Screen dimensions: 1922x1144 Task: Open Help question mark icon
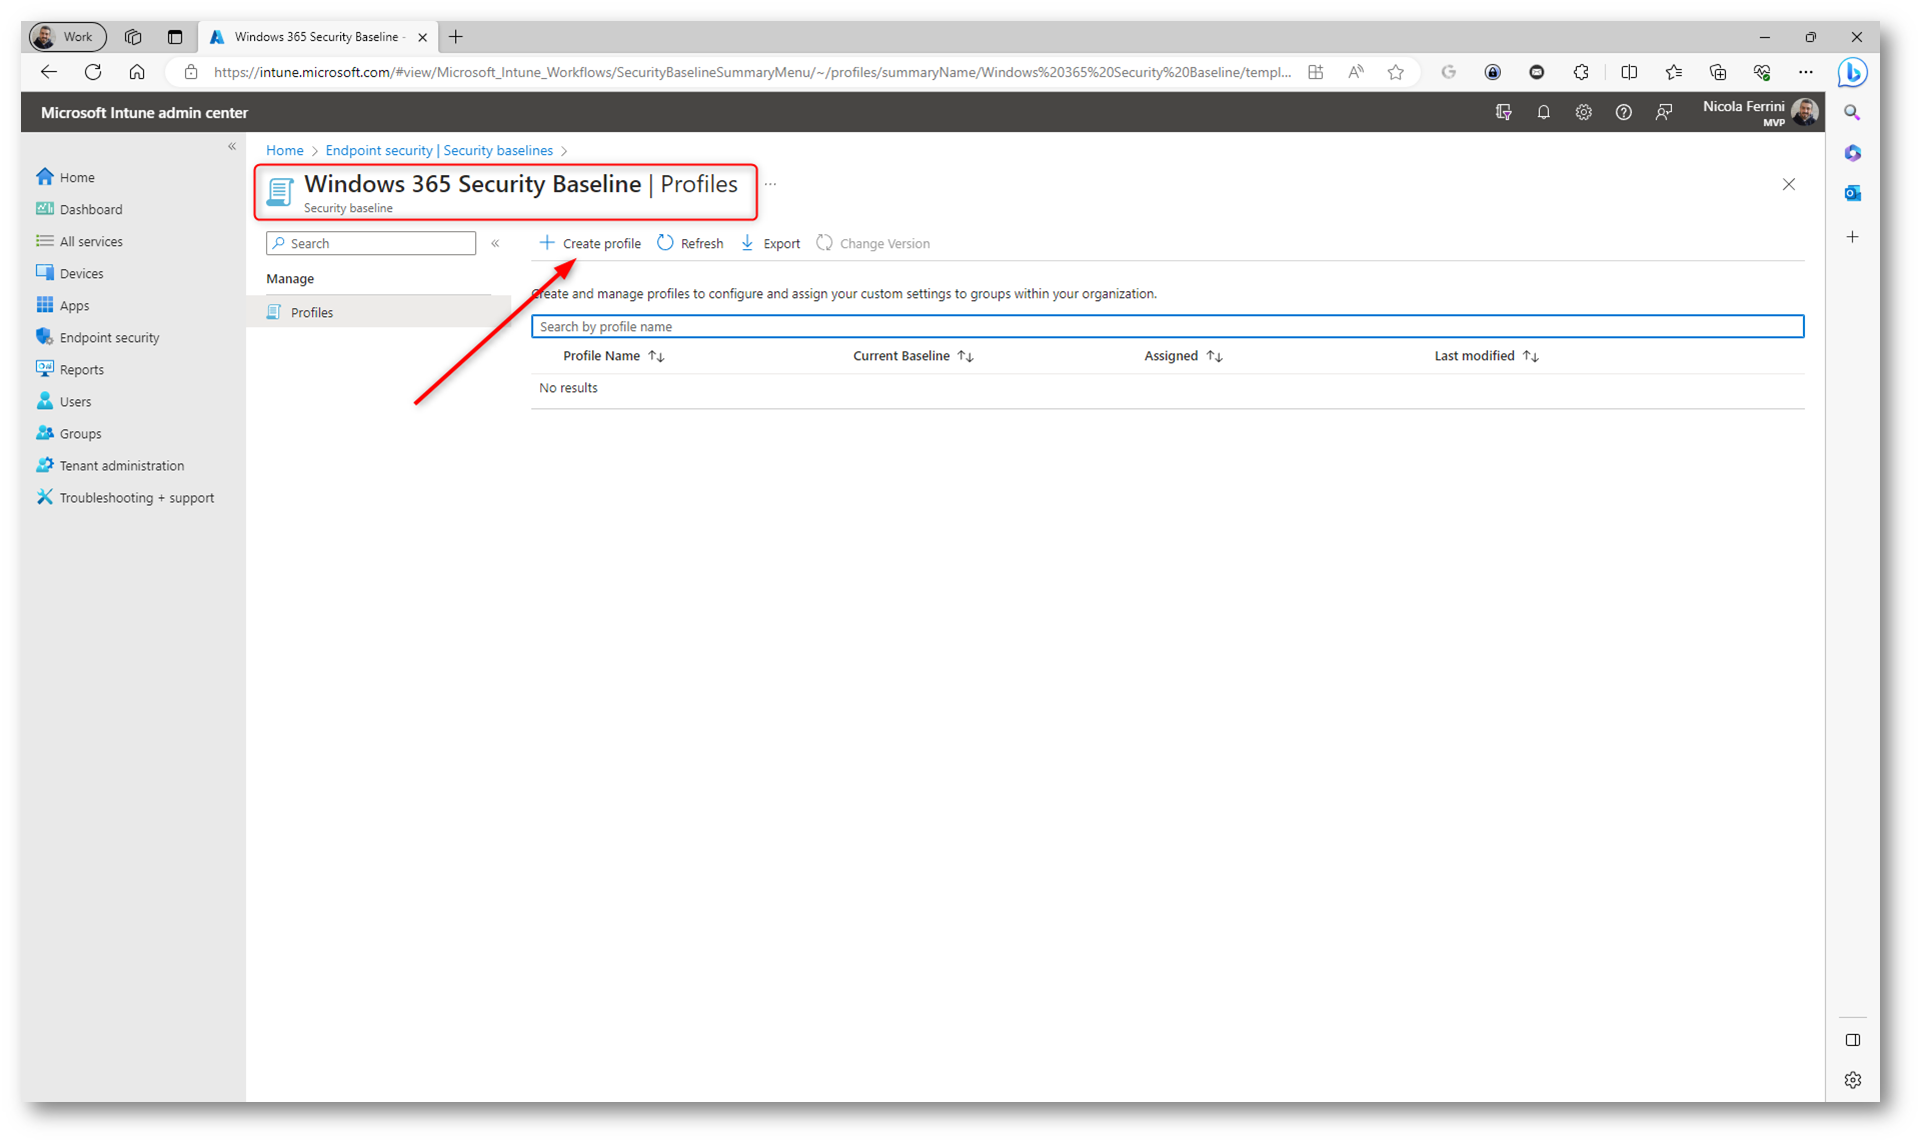click(1624, 112)
